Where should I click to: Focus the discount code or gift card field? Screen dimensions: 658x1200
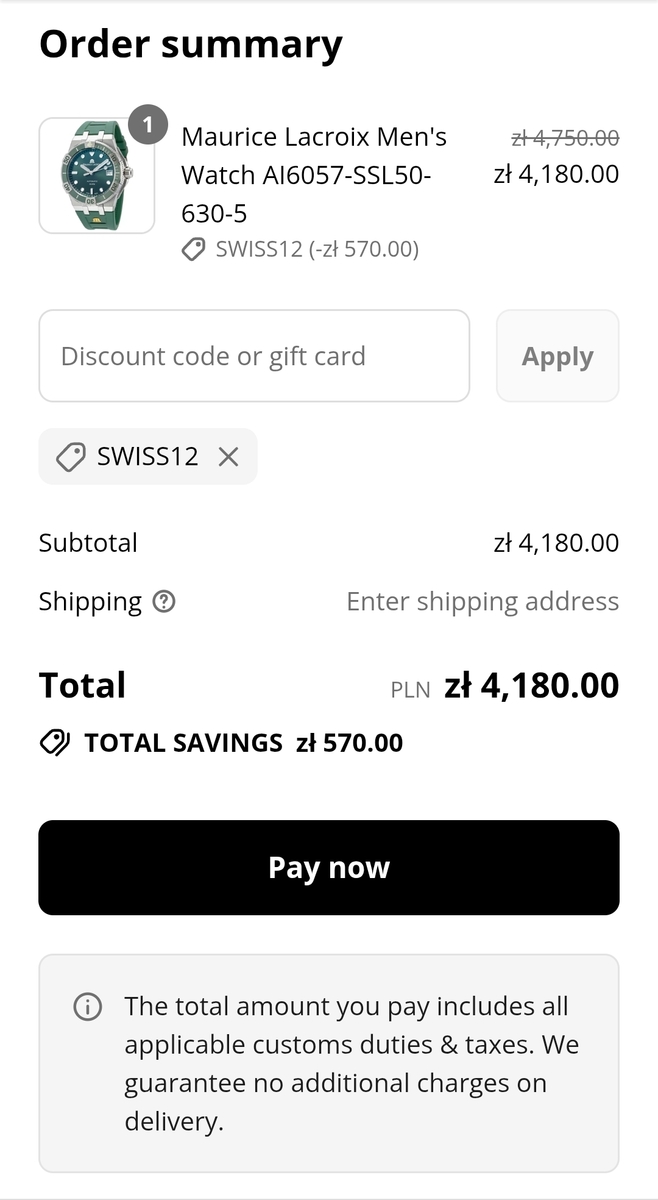pos(254,356)
